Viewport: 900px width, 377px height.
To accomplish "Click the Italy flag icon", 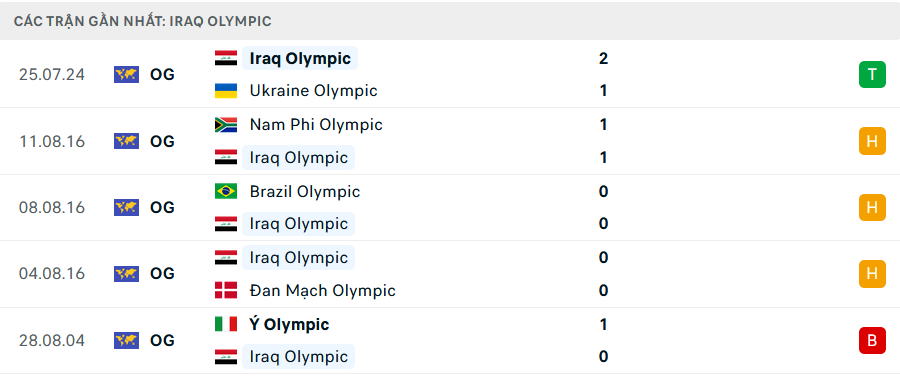I will 226,324.
